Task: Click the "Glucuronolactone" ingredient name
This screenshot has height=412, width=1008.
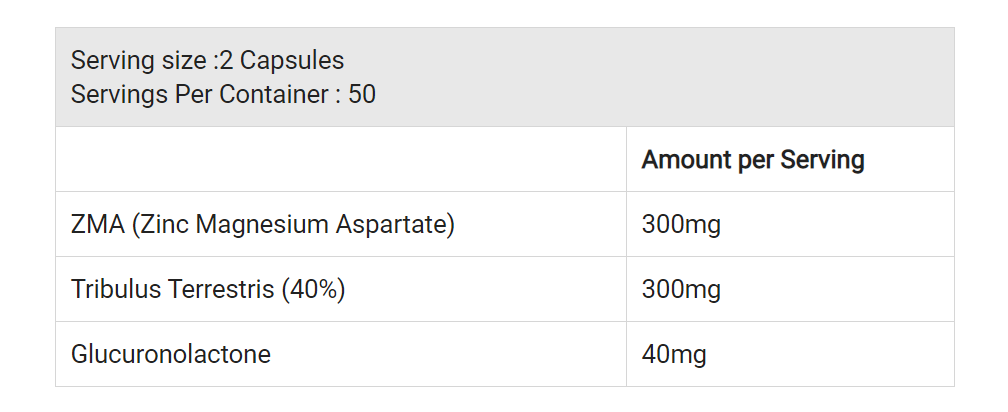Action: pos(171,354)
